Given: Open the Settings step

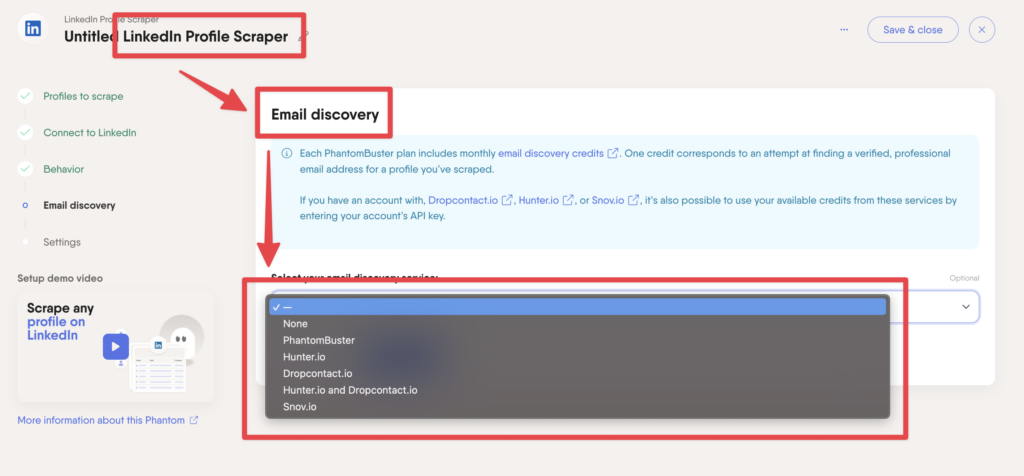Looking at the screenshot, I should [x=62, y=242].
